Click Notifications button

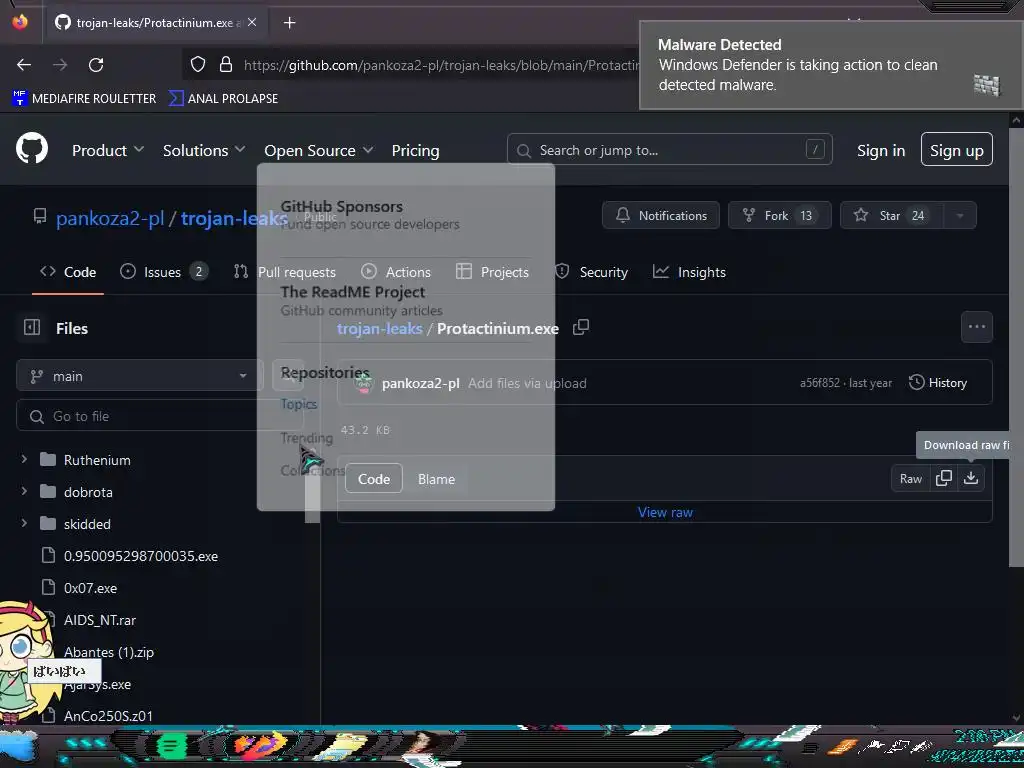[x=661, y=215]
